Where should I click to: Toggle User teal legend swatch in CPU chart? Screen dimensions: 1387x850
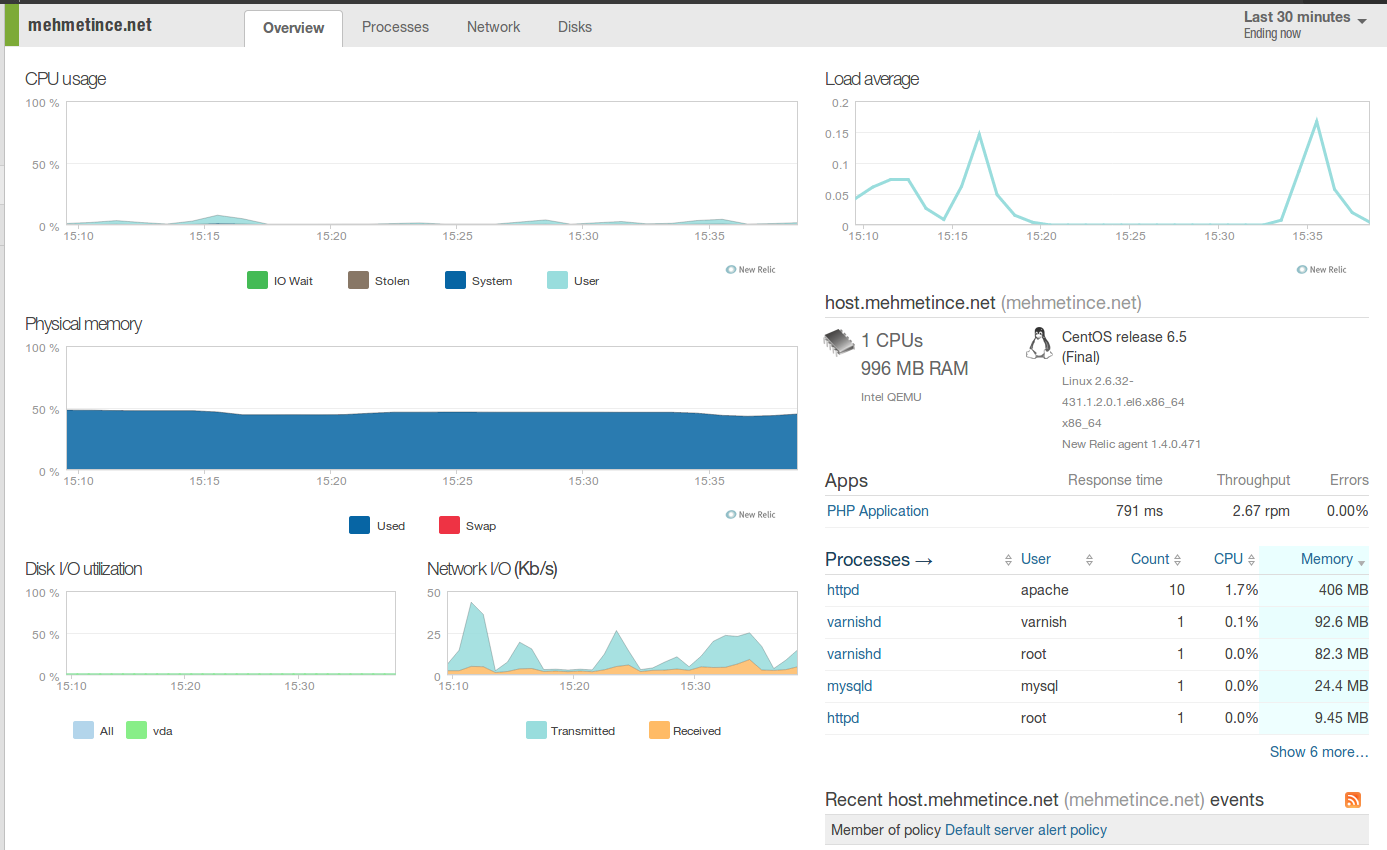557,281
